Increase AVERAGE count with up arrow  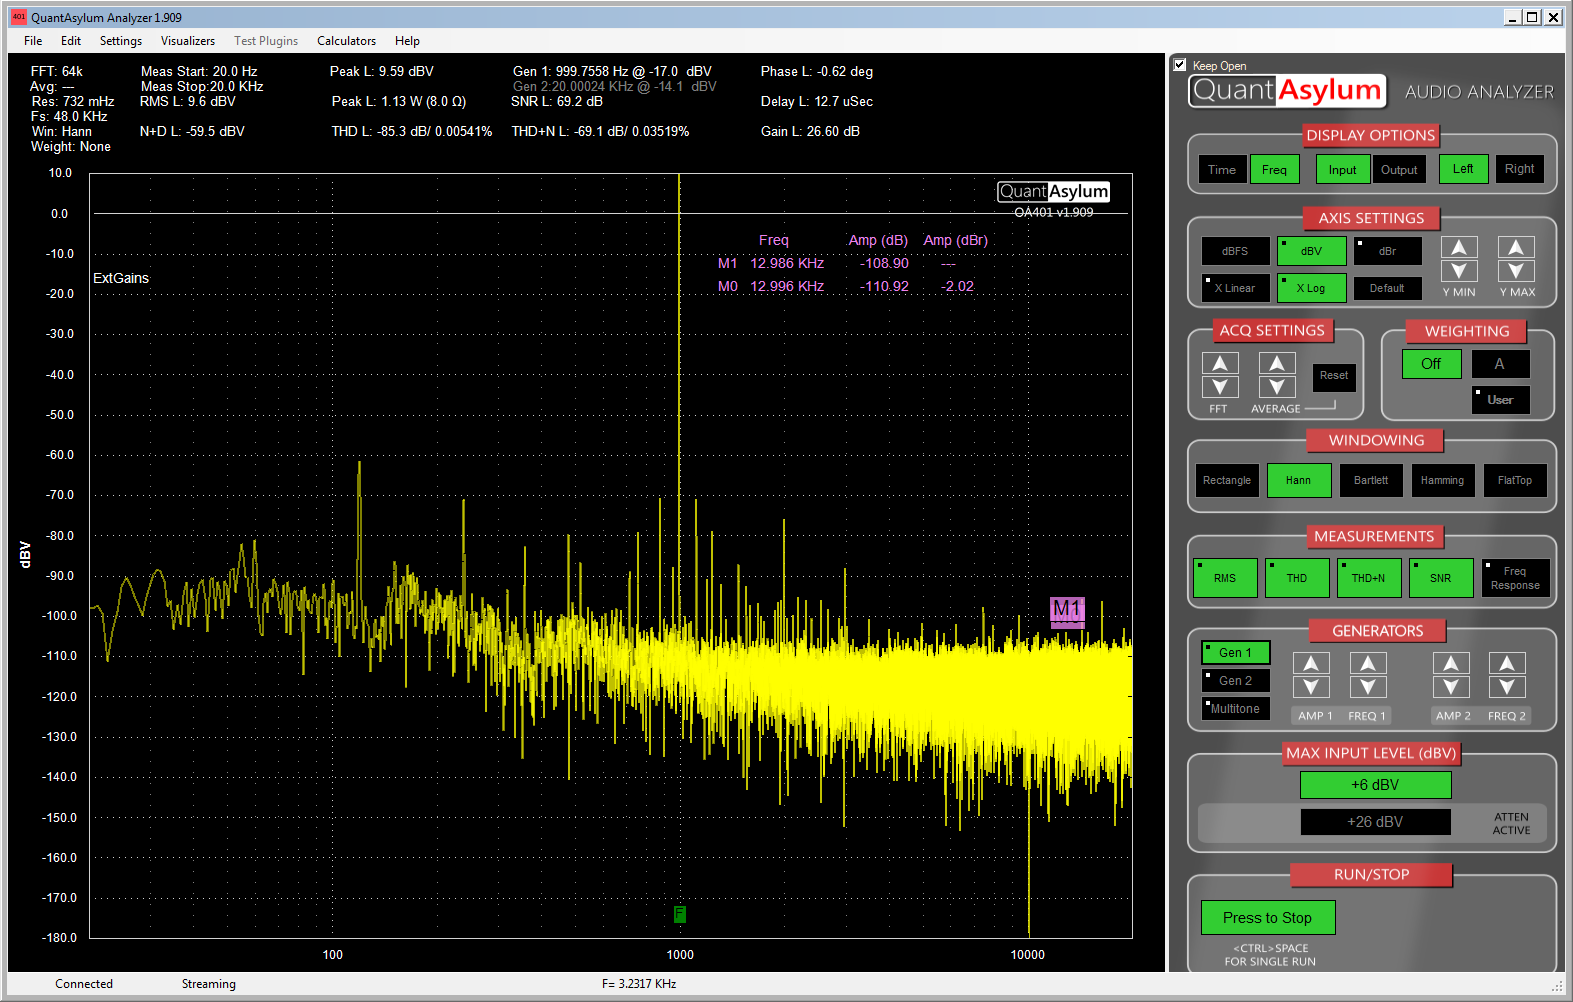(x=1277, y=363)
